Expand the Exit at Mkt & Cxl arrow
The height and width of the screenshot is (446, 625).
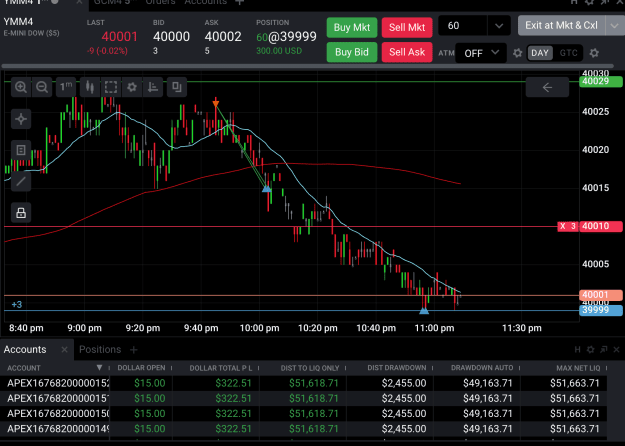(x=614, y=26)
